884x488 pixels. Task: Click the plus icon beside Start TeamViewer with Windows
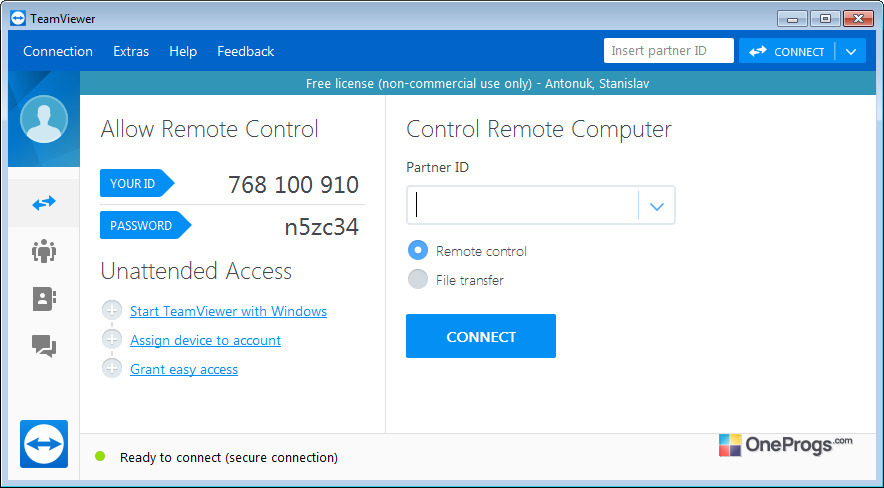[x=112, y=310]
